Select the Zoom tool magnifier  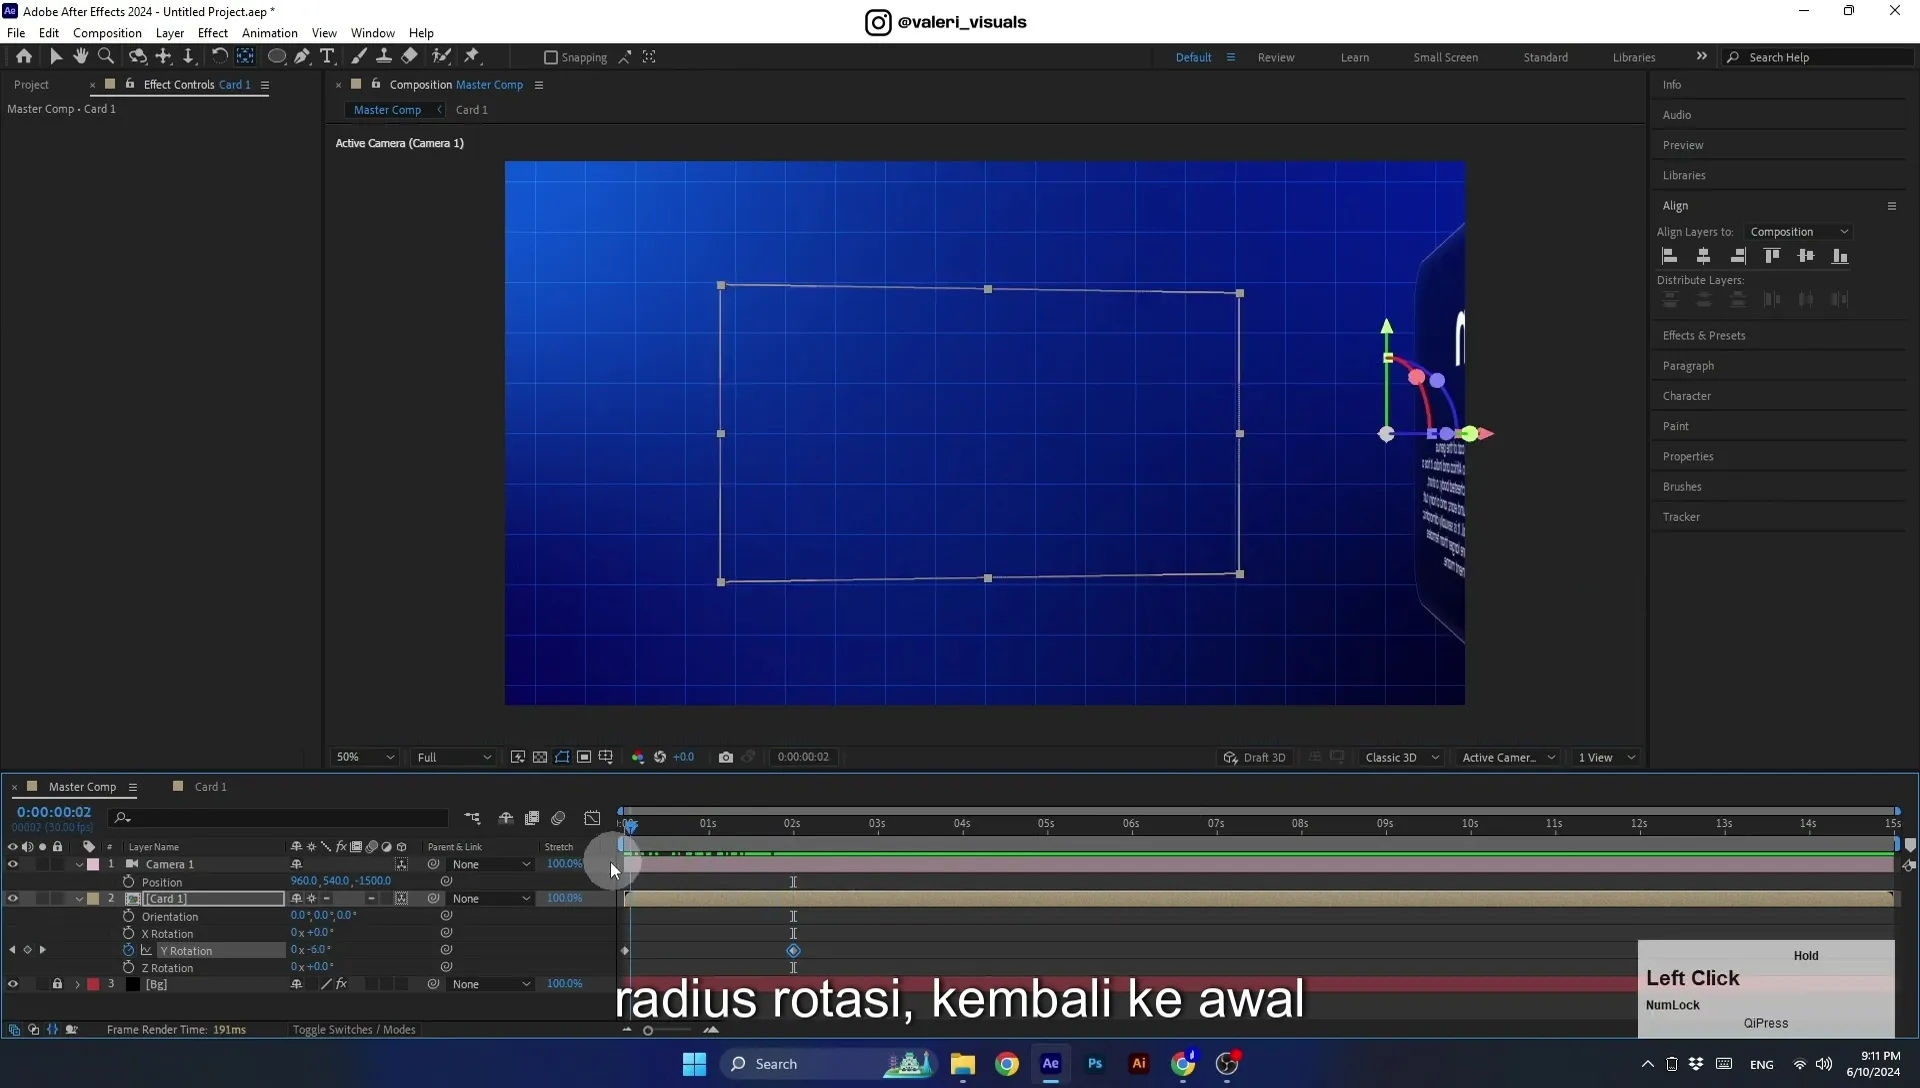click(106, 57)
